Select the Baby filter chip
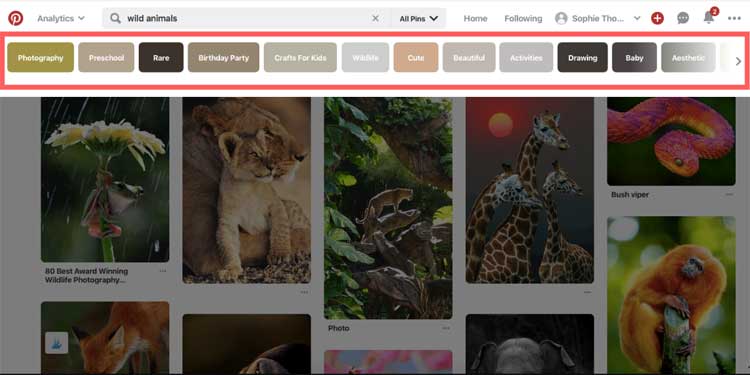The height and width of the screenshot is (375, 750). pos(634,57)
